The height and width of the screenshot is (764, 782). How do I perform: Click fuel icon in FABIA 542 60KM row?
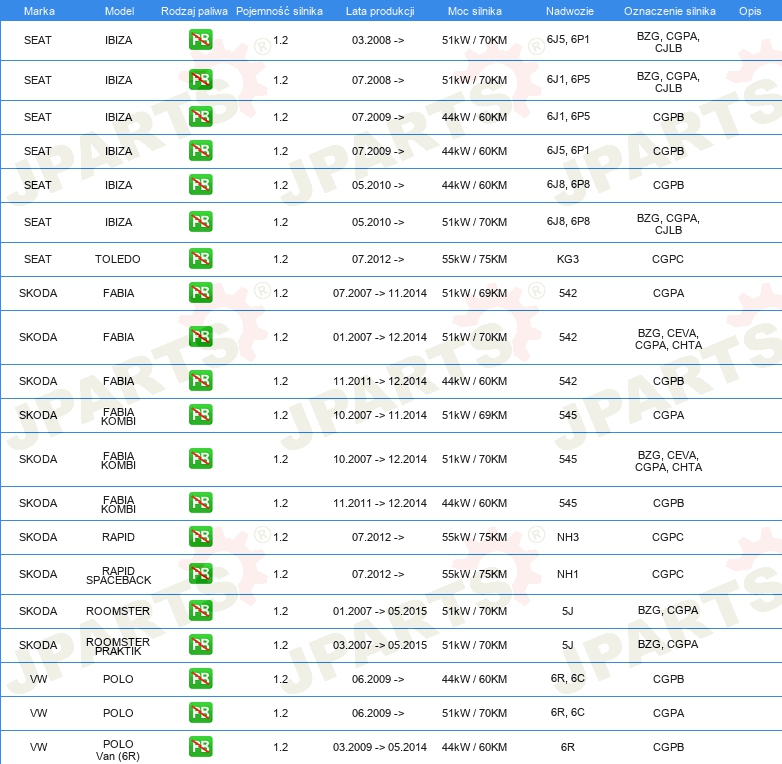pos(200,381)
